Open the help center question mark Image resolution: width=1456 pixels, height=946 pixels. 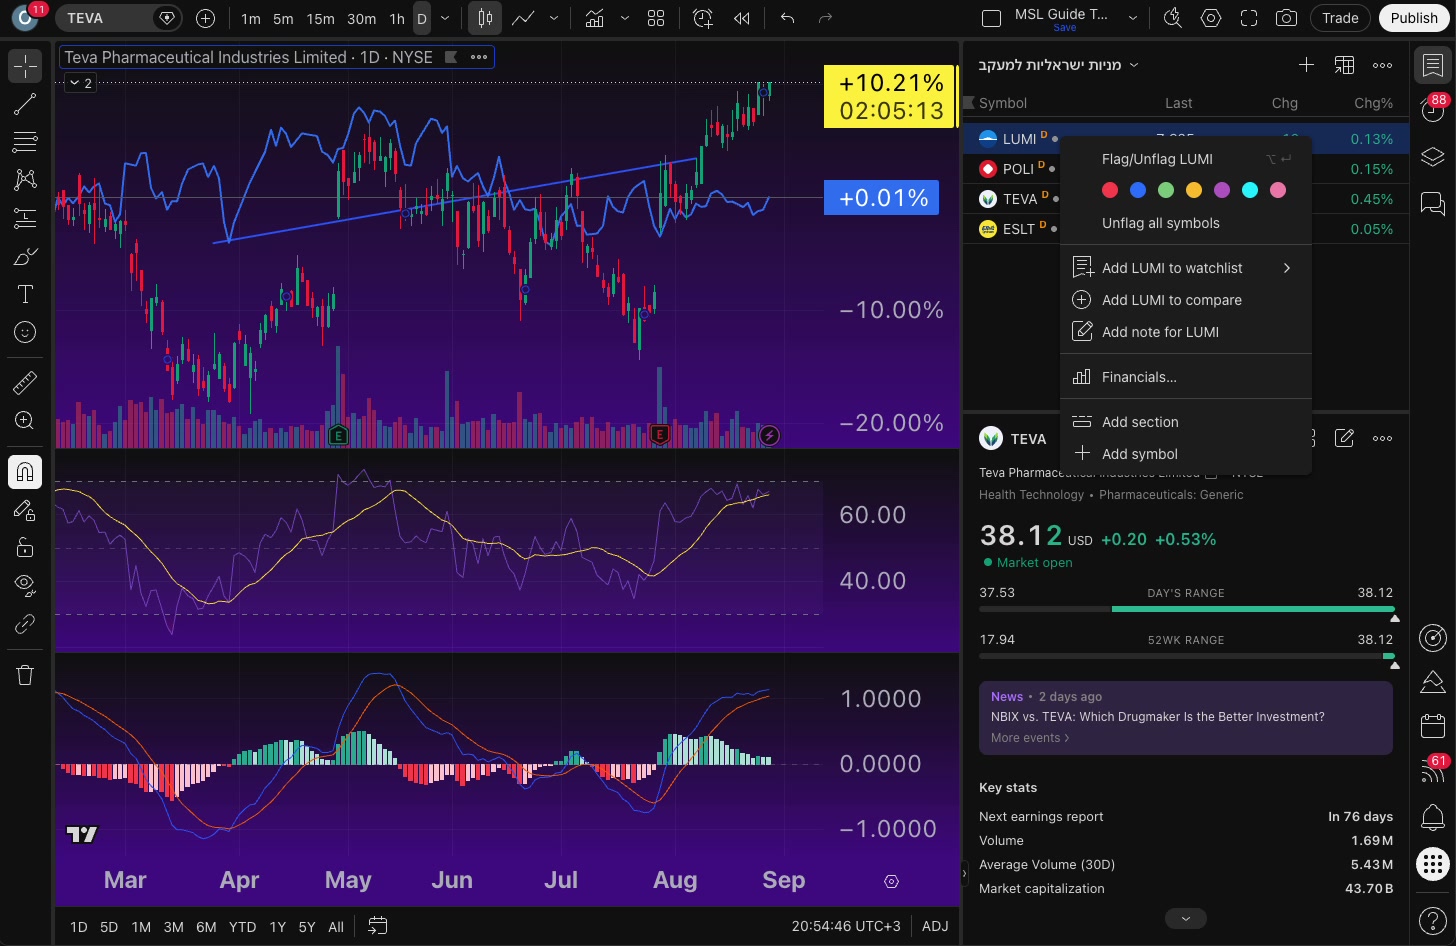[x=1433, y=918]
